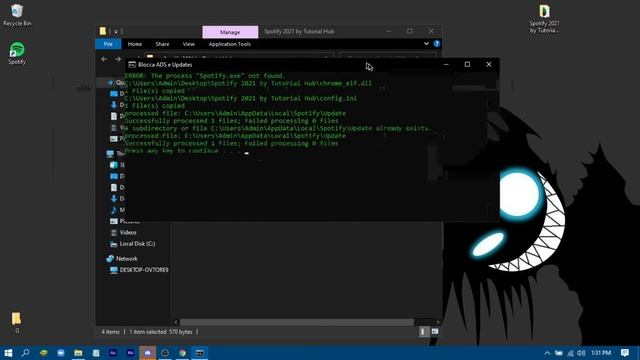640x360 pixels.
Task: Show hidden system tray icons
Action: [547, 353]
